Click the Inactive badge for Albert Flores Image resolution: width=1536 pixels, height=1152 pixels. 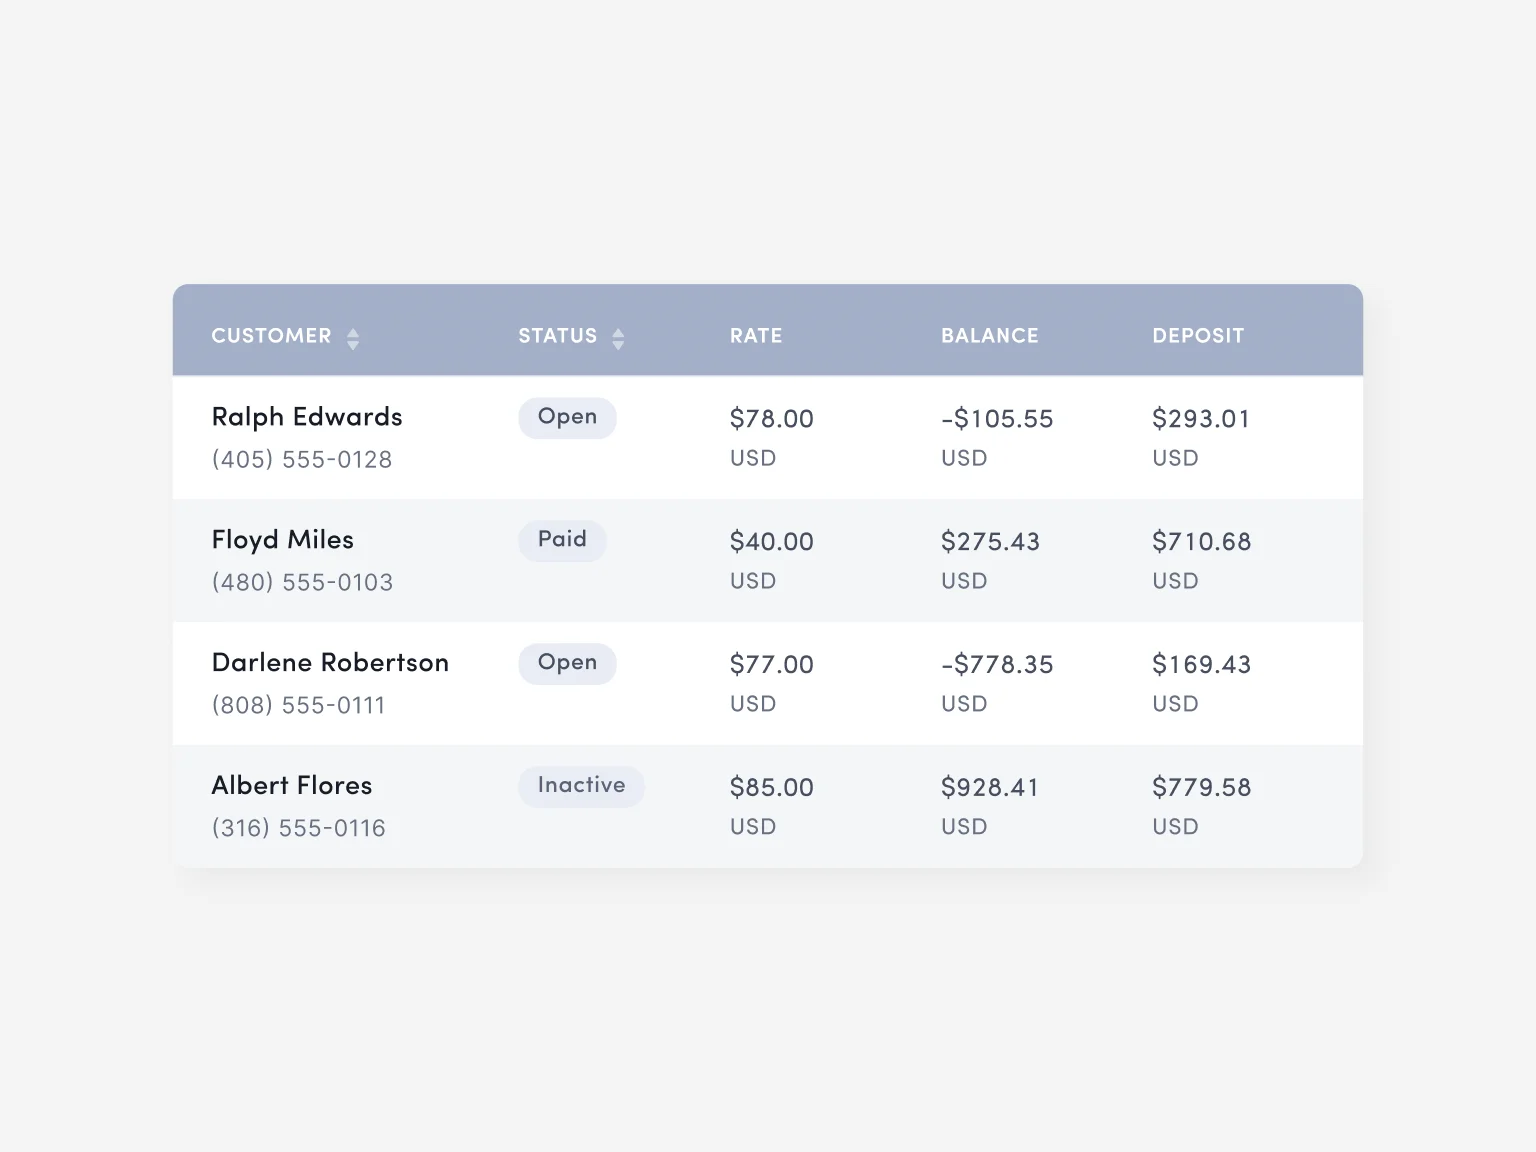tap(581, 786)
